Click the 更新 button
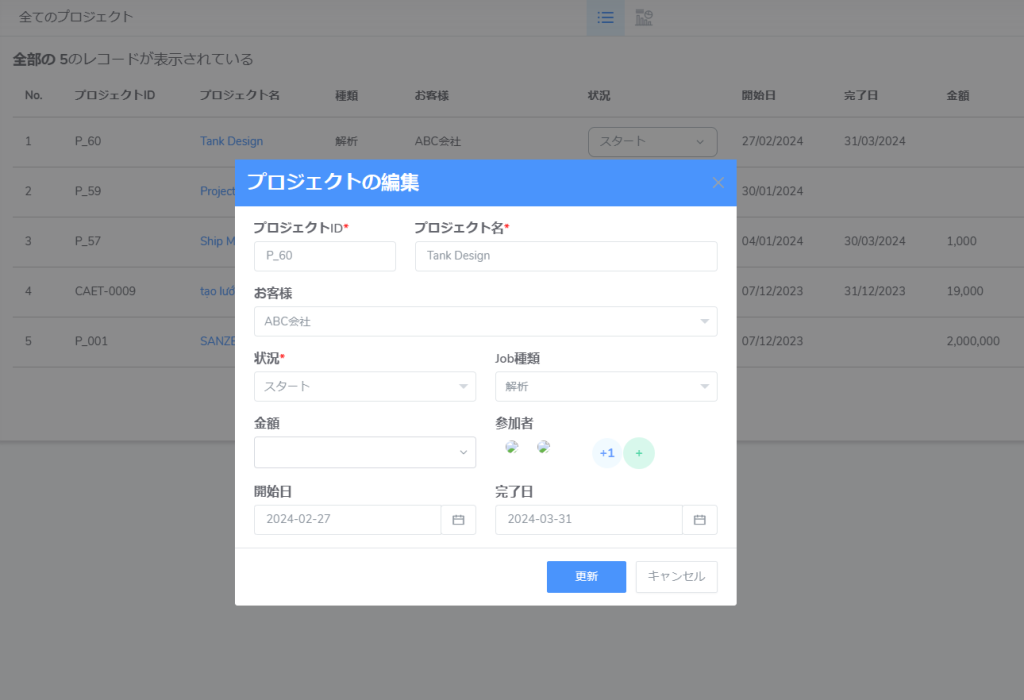The width and height of the screenshot is (1024, 700). tap(586, 577)
